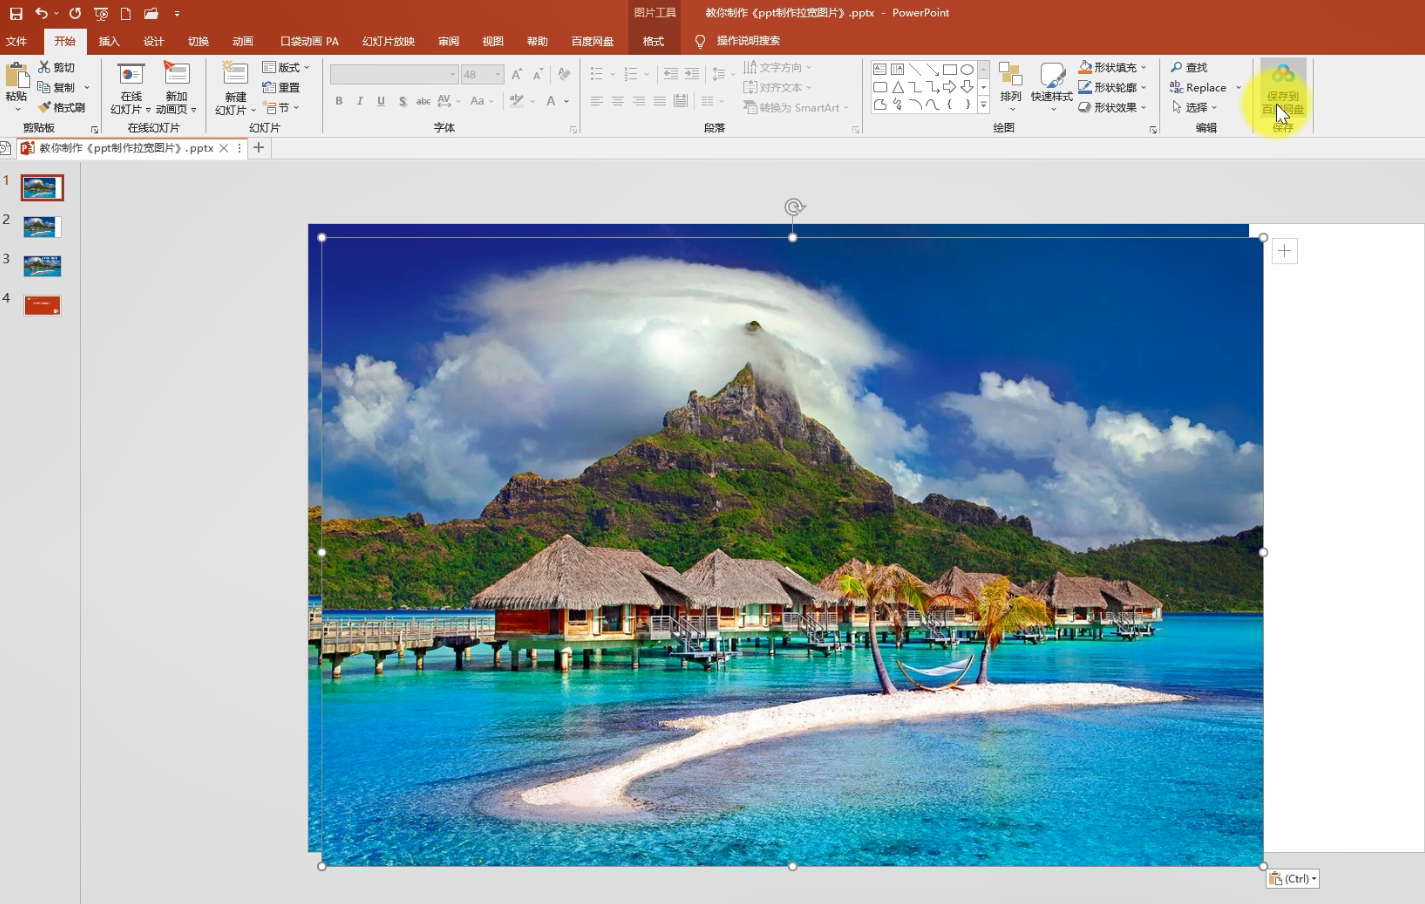Toggle strikethrough formatting
The image size is (1425, 904).
tap(423, 101)
